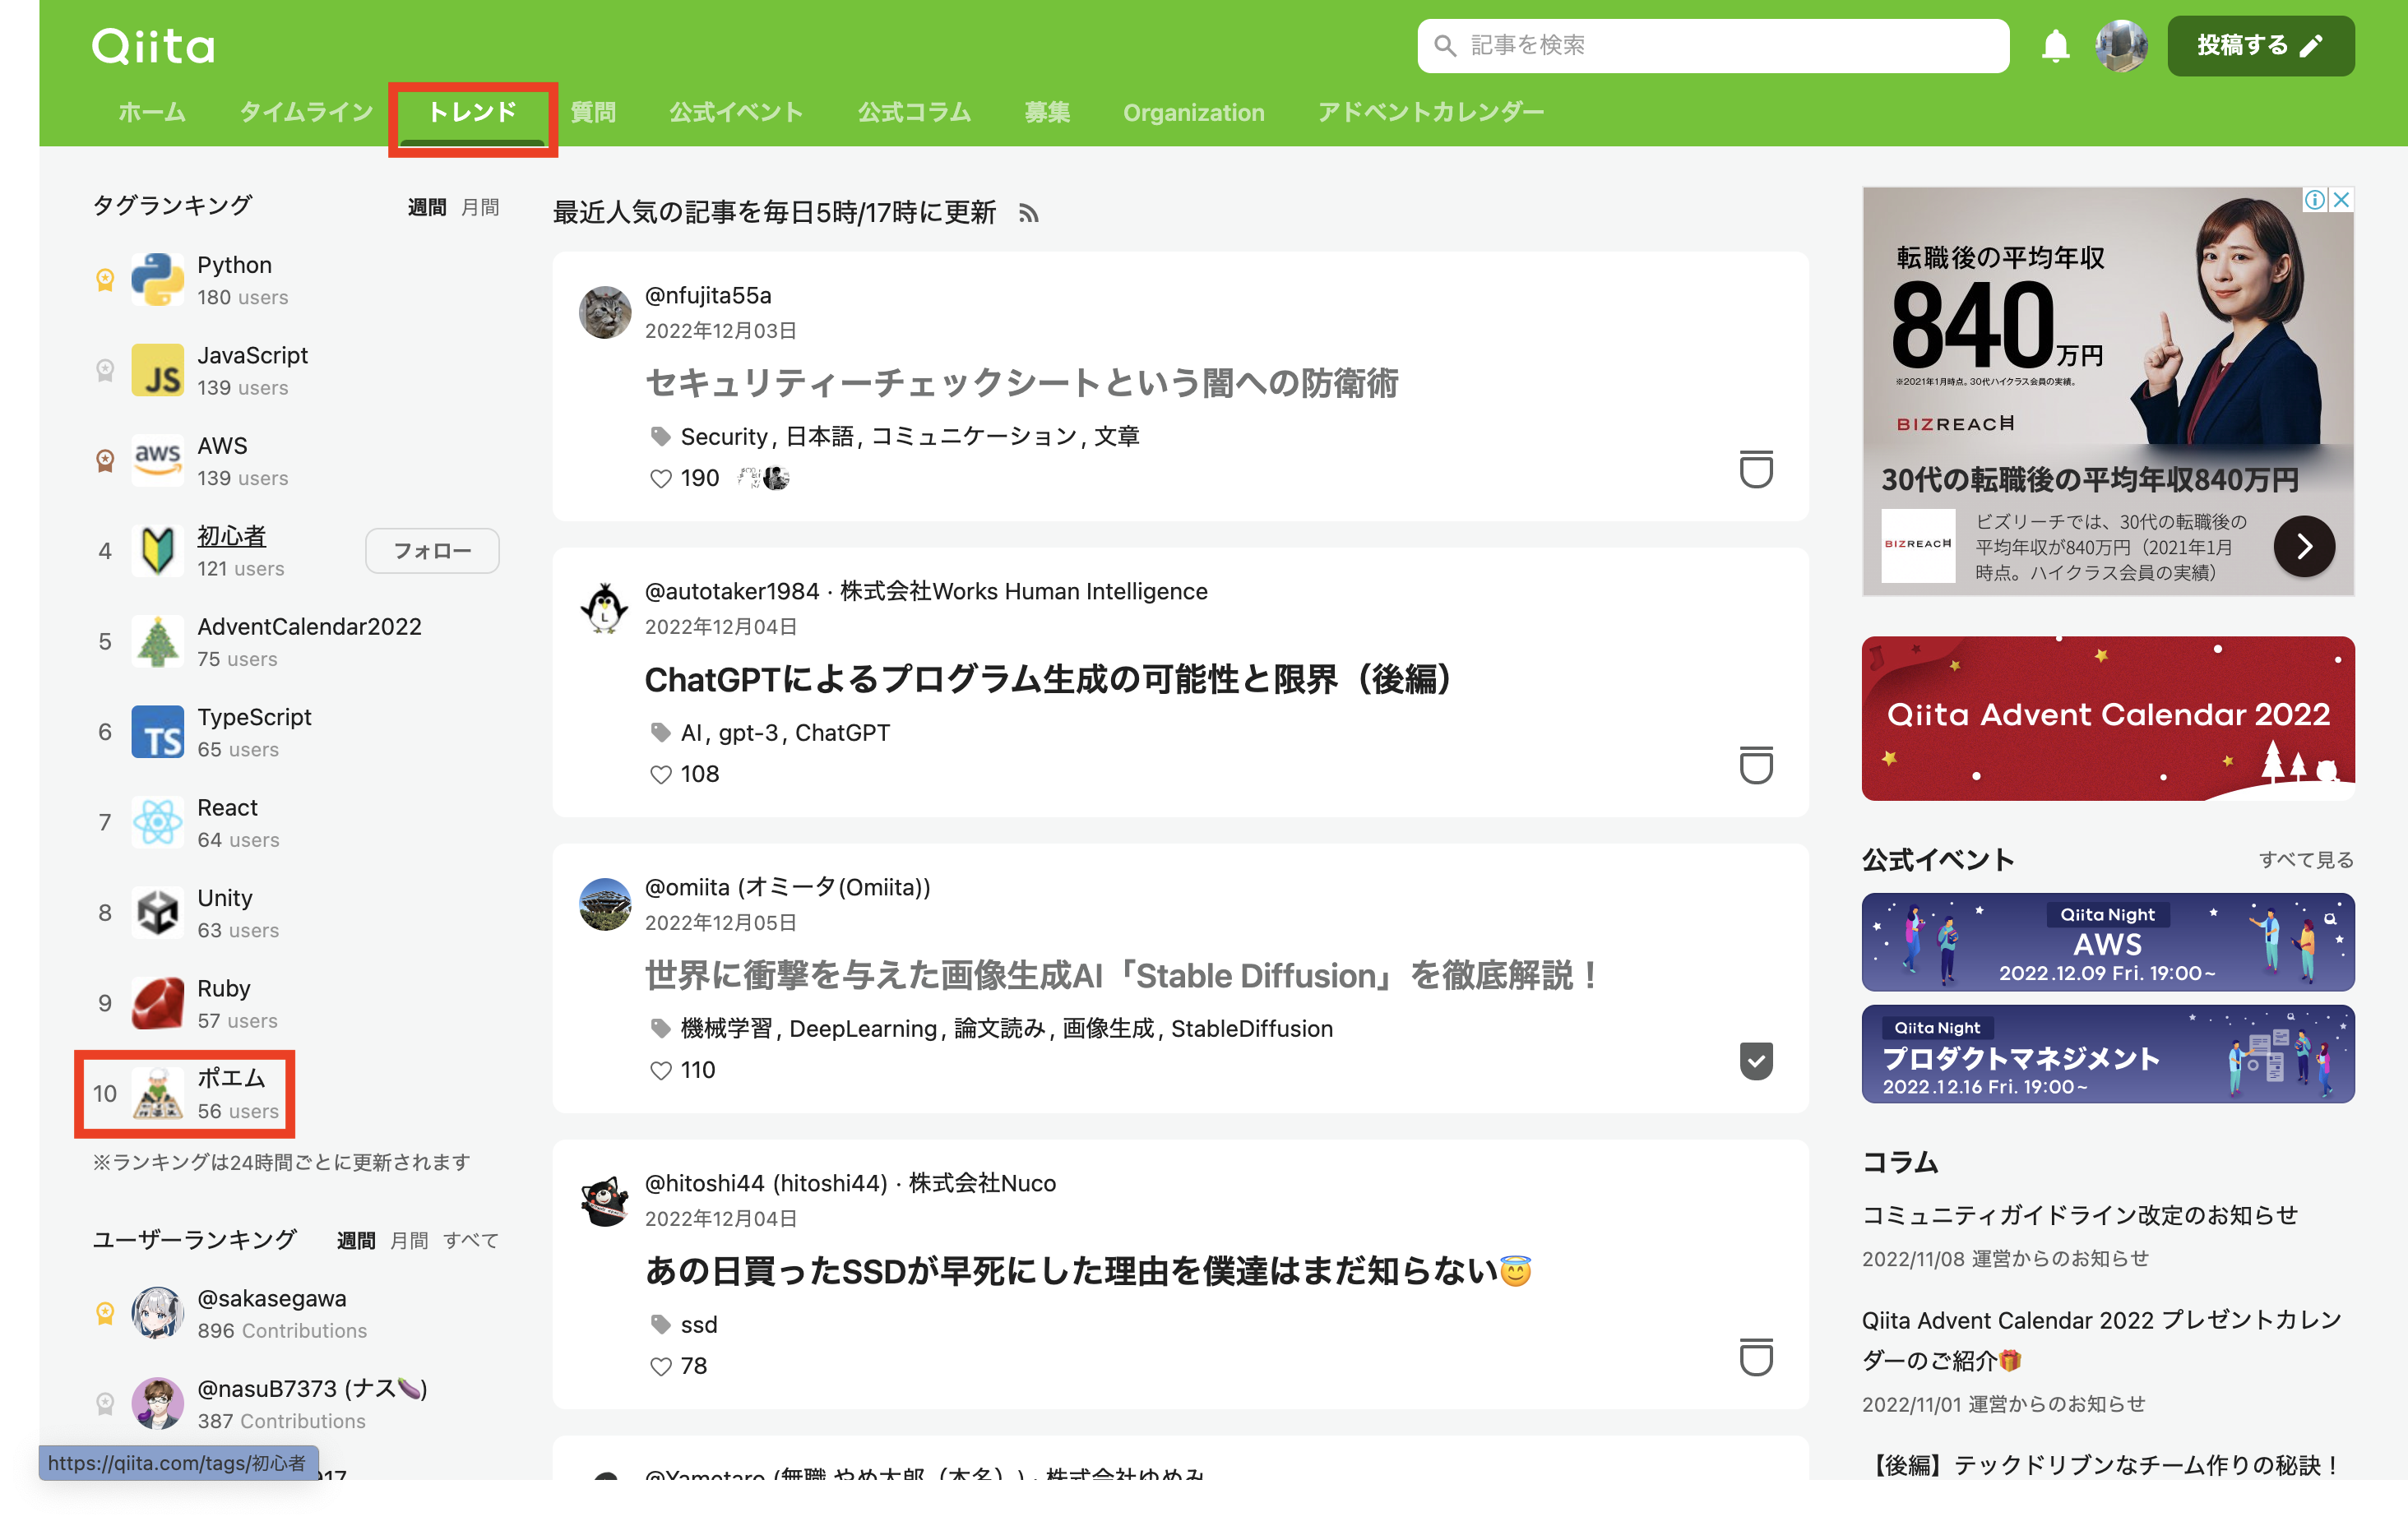This screenshot has height=1526, width=2408.
Task: Like heart on the 190-likes article
Action: click(x=660, y=479)
